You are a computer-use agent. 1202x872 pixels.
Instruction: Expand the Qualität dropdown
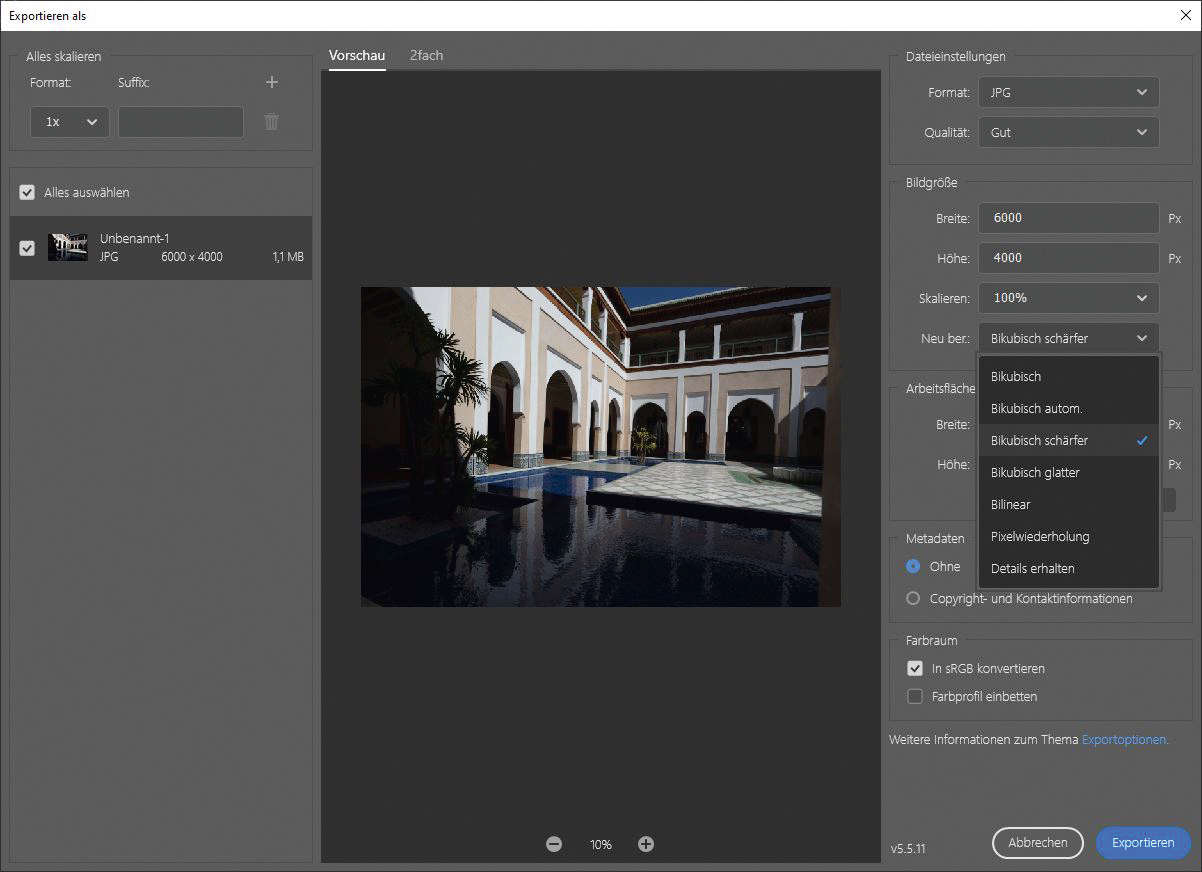[x=1068, y=132]
